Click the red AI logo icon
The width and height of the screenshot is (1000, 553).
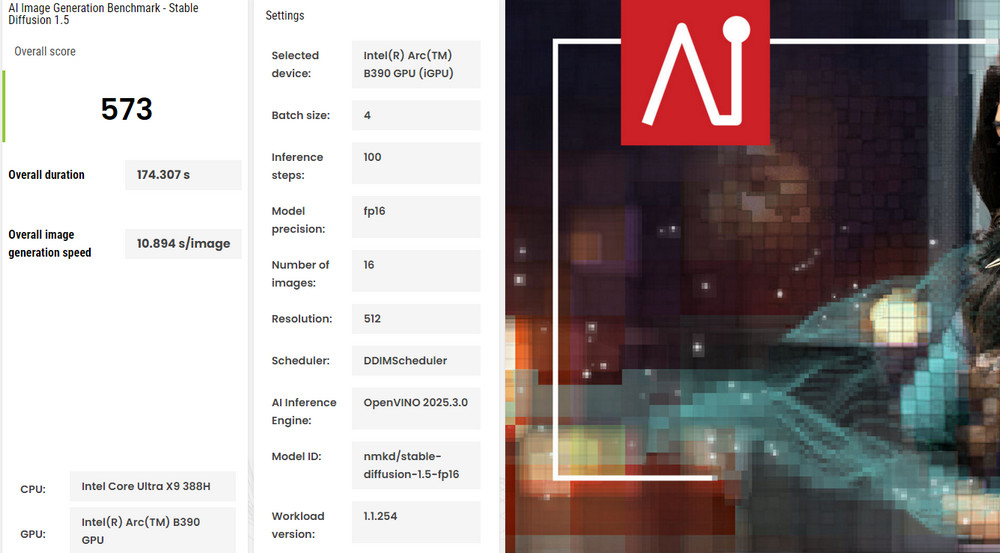[695, 73]
